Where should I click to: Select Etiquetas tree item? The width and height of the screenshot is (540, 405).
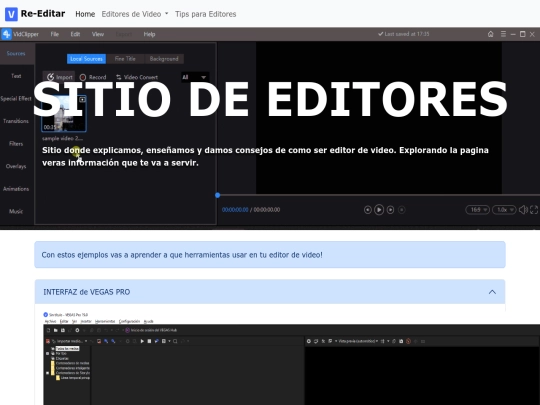tap(62, 359)
